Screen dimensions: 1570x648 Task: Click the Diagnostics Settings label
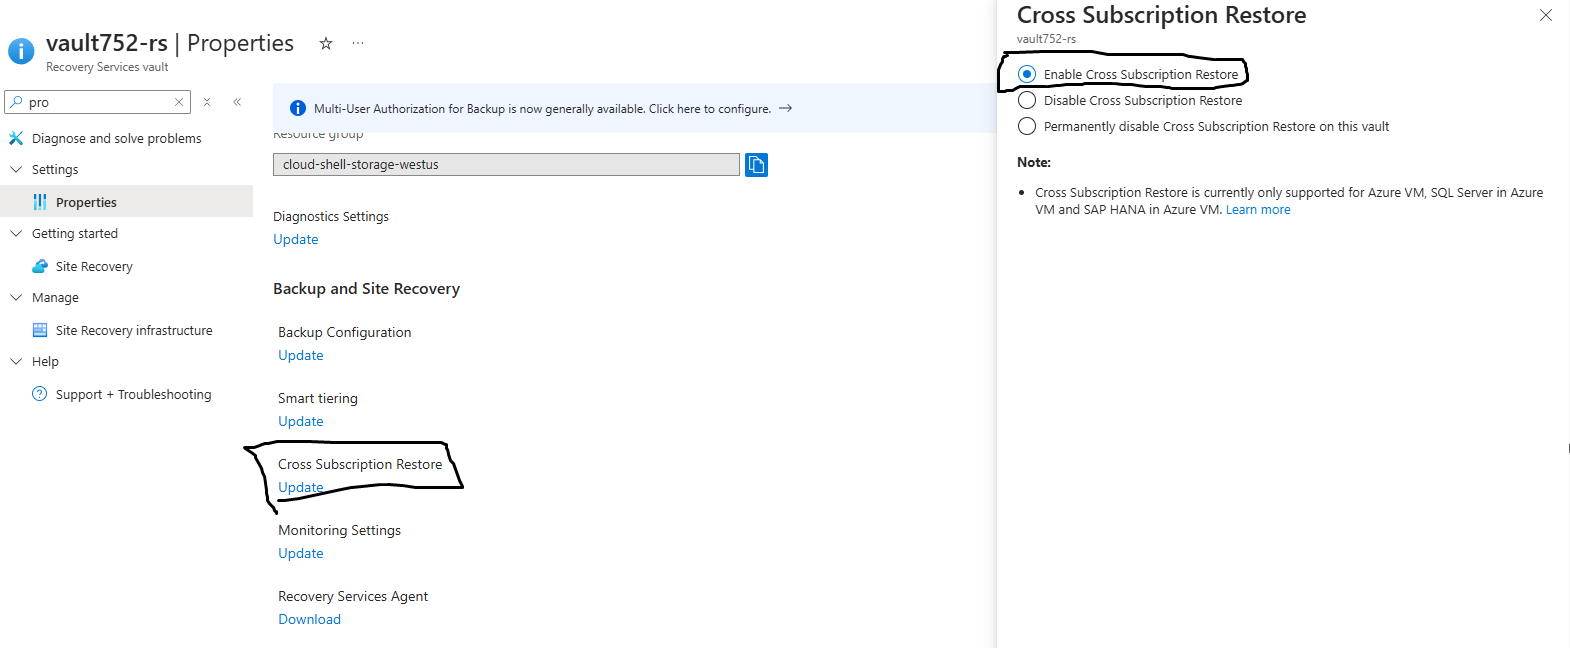click(x=331, y=216)
